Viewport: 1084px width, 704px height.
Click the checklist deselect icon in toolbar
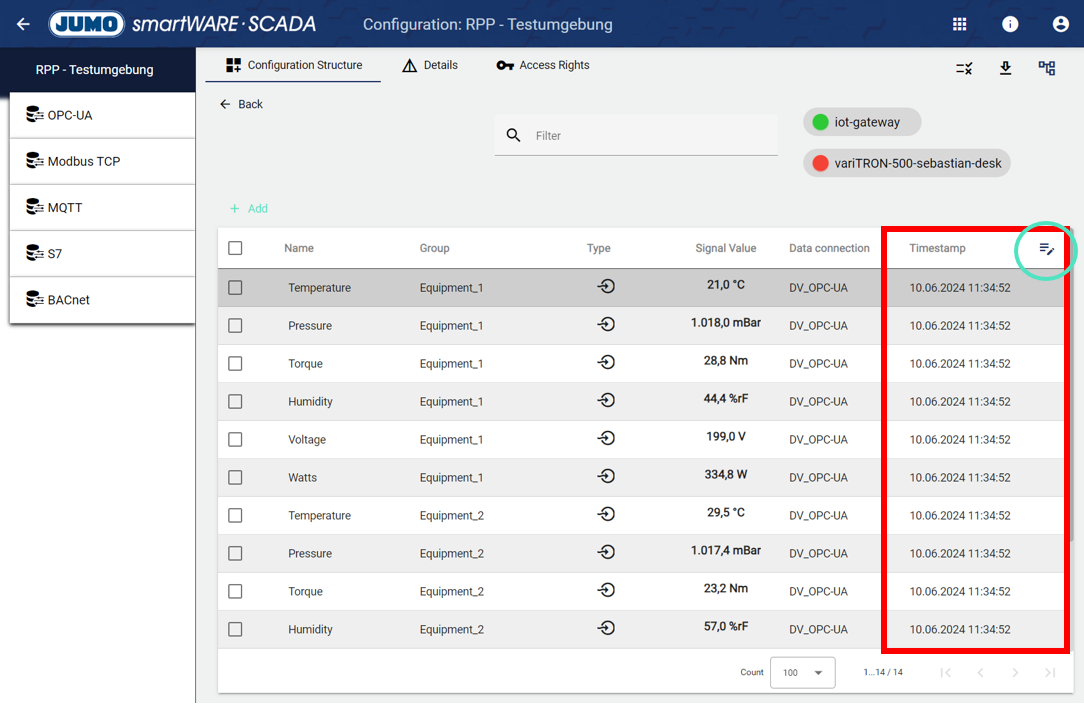[x=964, y=68]
